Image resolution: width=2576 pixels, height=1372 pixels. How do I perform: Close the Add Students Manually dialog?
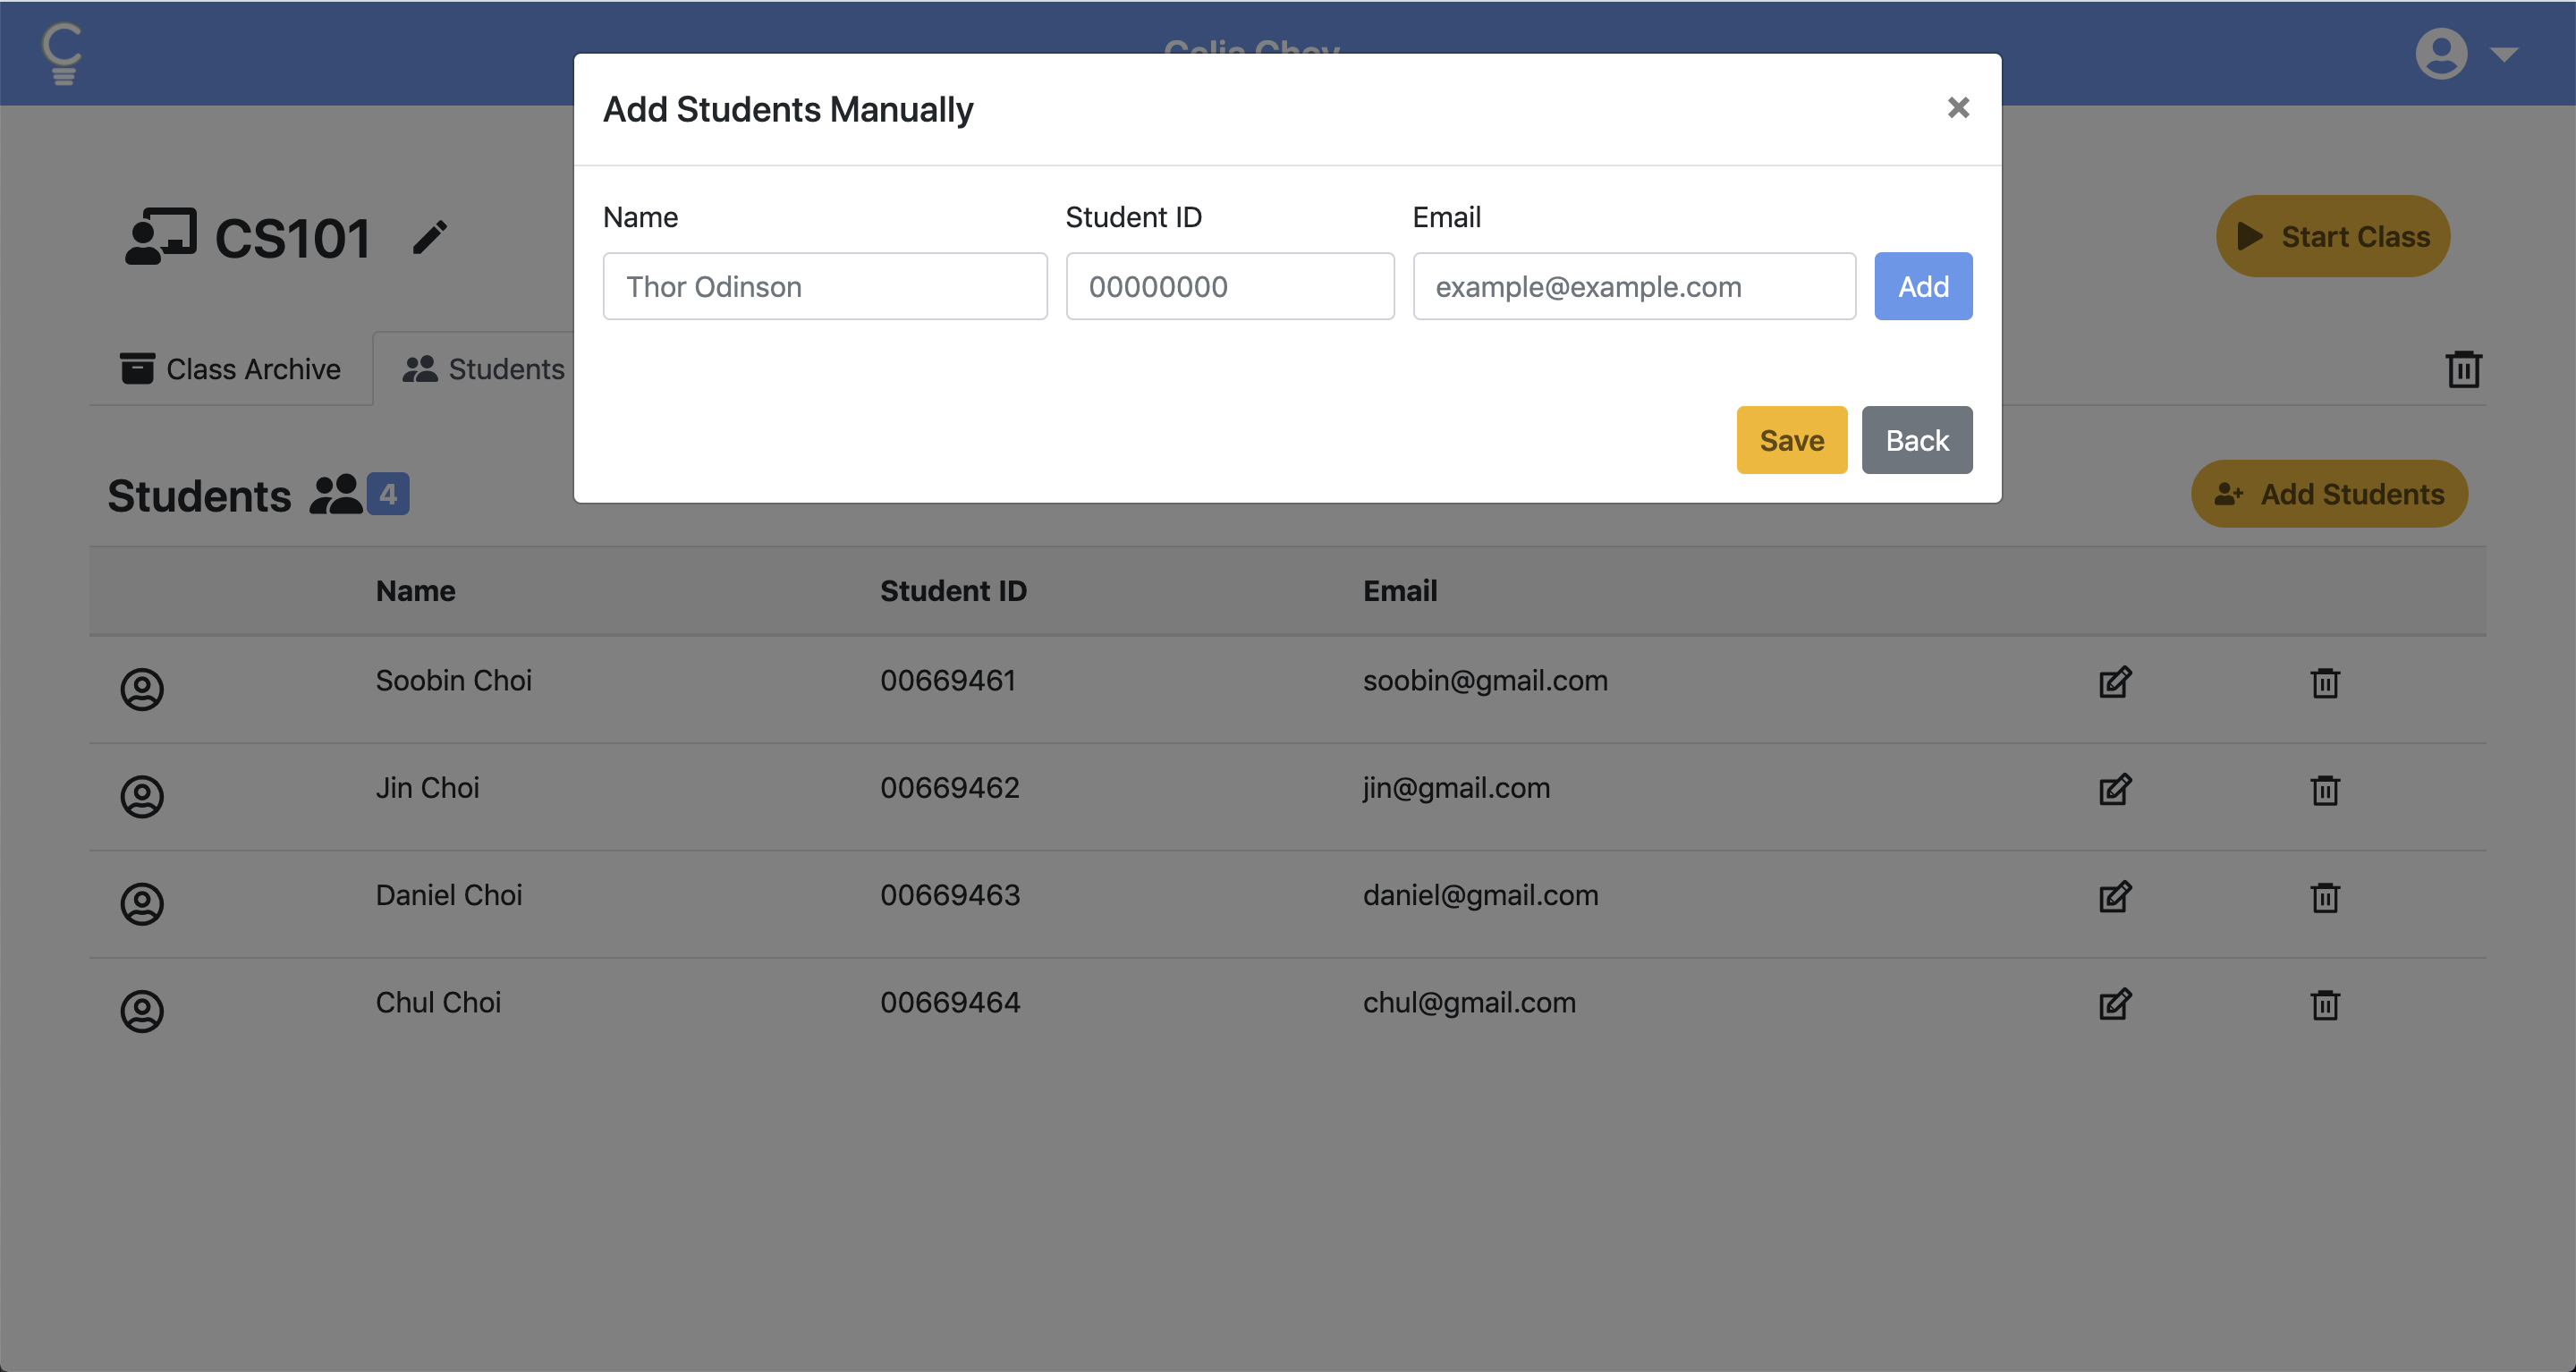click(x=1958, y=107)
